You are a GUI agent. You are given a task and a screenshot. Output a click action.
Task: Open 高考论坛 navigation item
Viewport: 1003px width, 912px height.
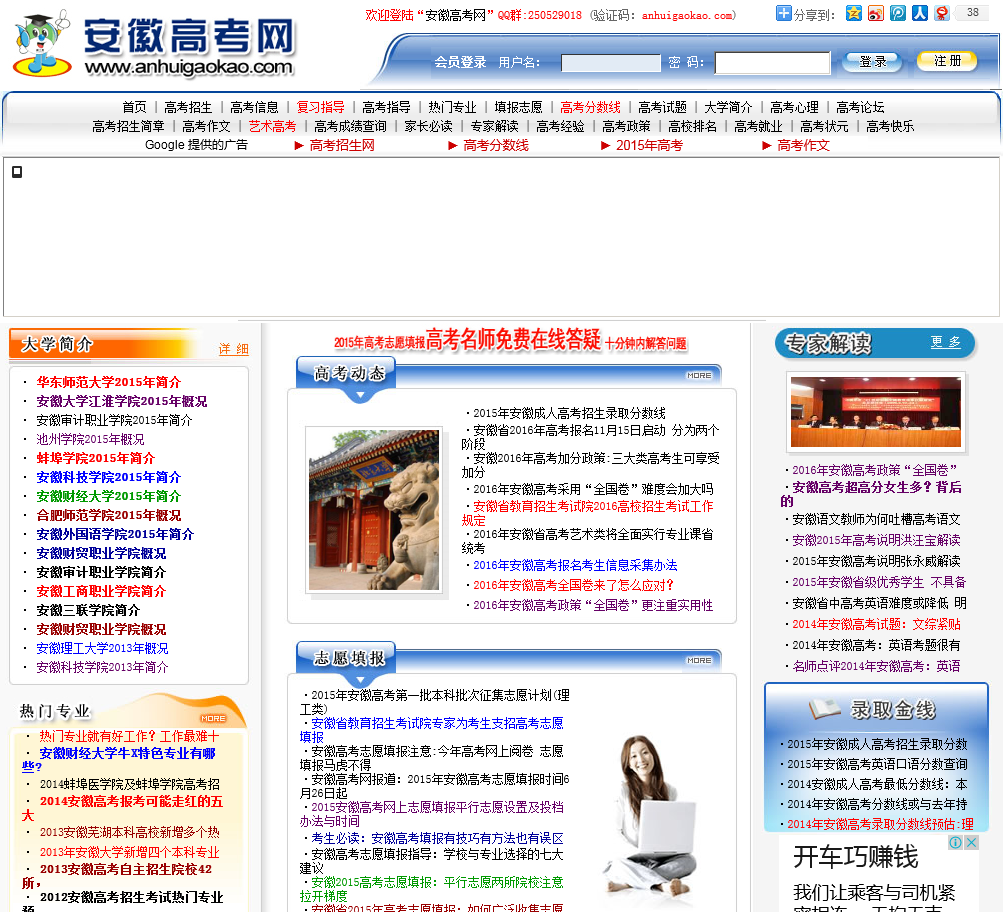[860, 107]
